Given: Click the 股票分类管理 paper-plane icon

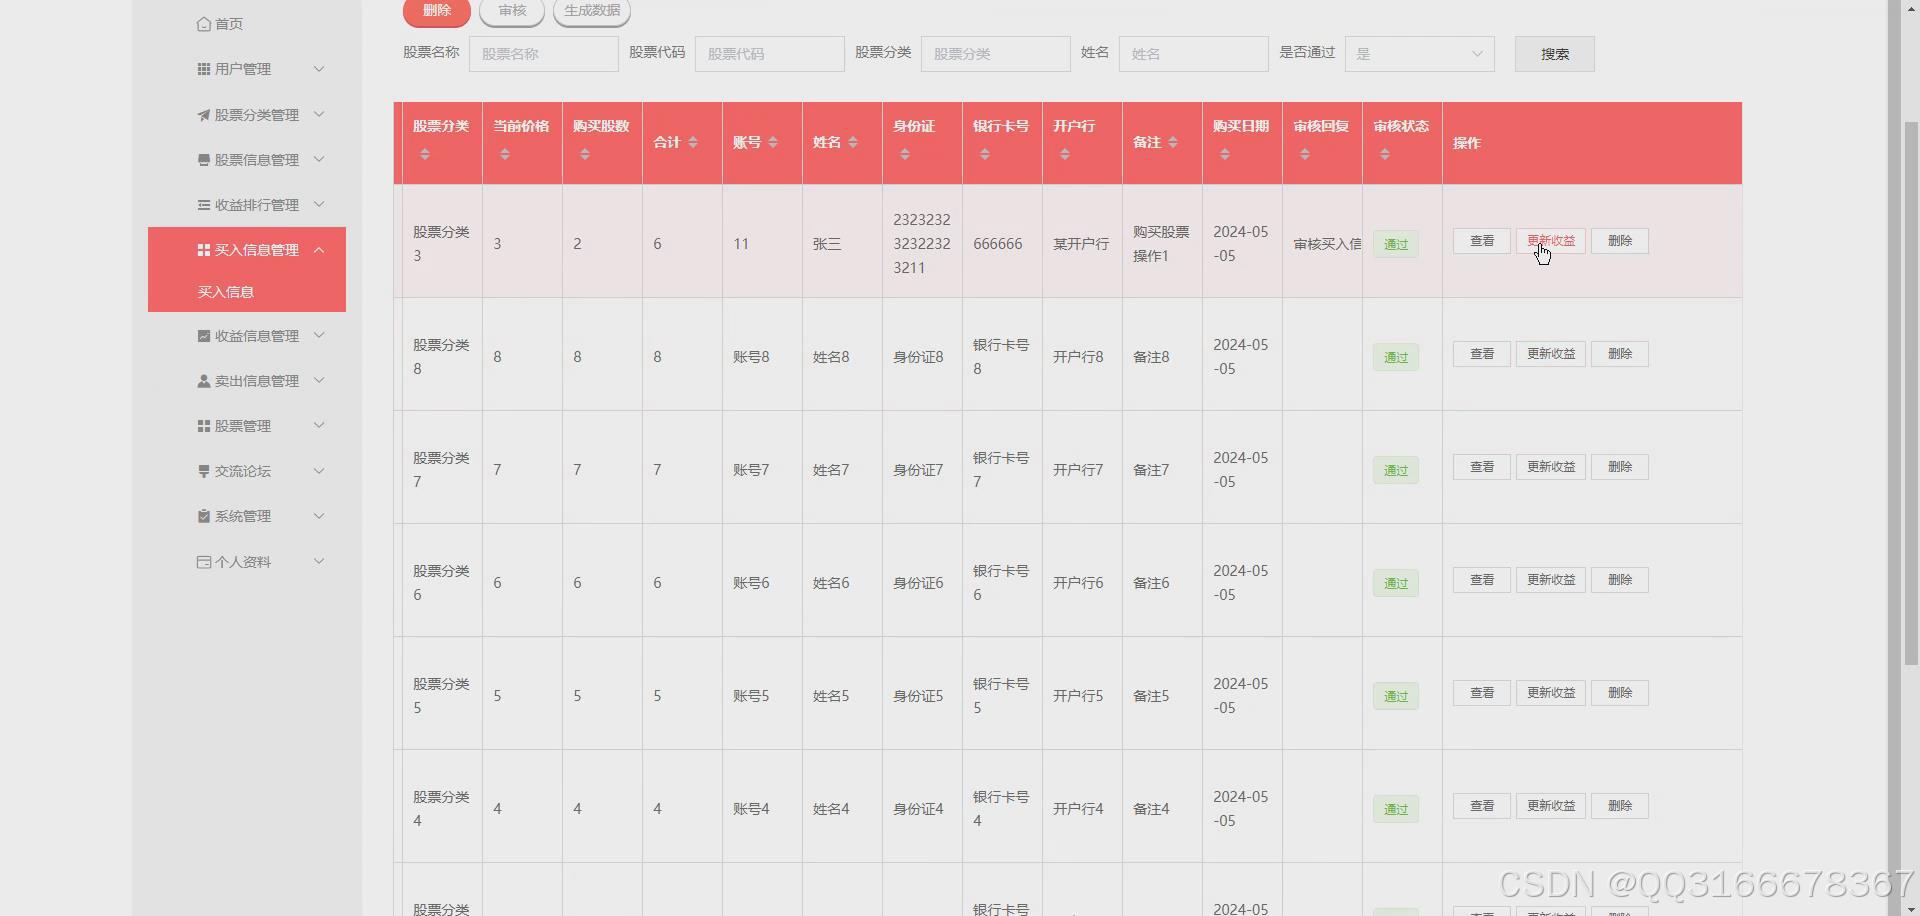Looking at the screenshot, I should 204,115.
